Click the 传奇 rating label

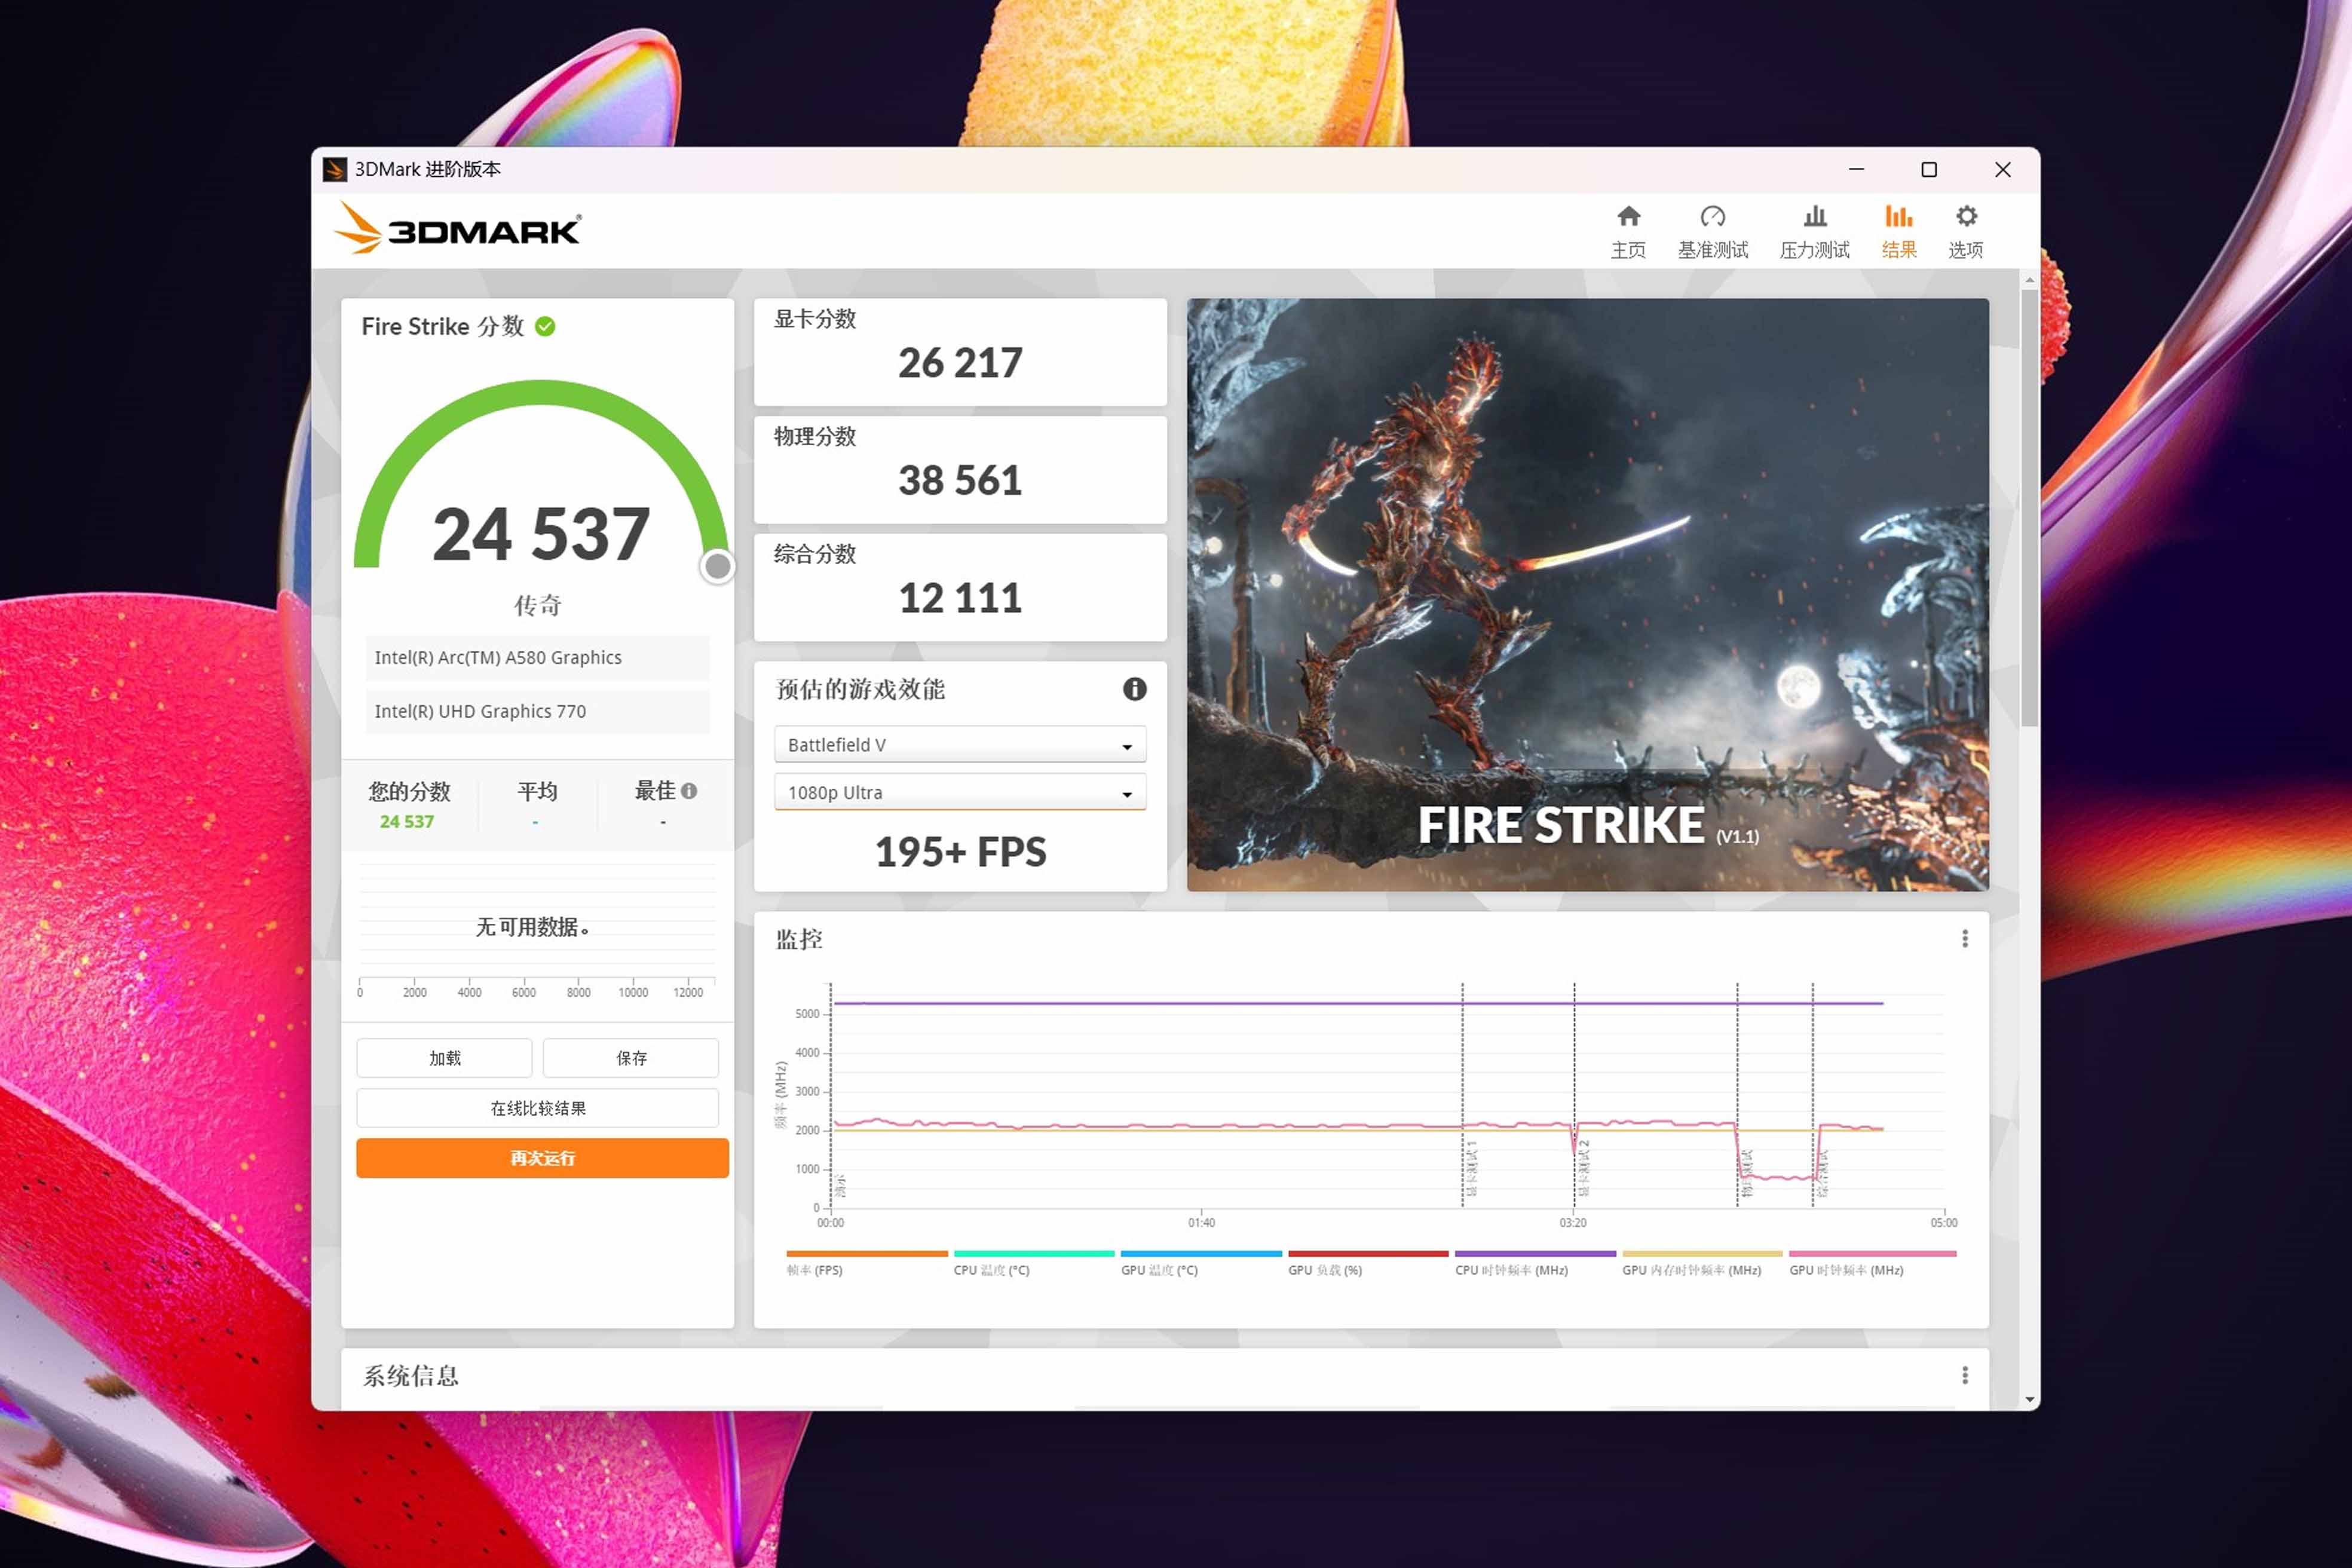[537, 605]
